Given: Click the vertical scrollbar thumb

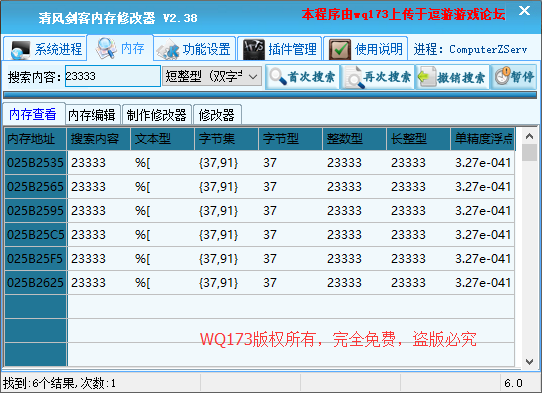Looking at the screenshot, I should 529,153.
